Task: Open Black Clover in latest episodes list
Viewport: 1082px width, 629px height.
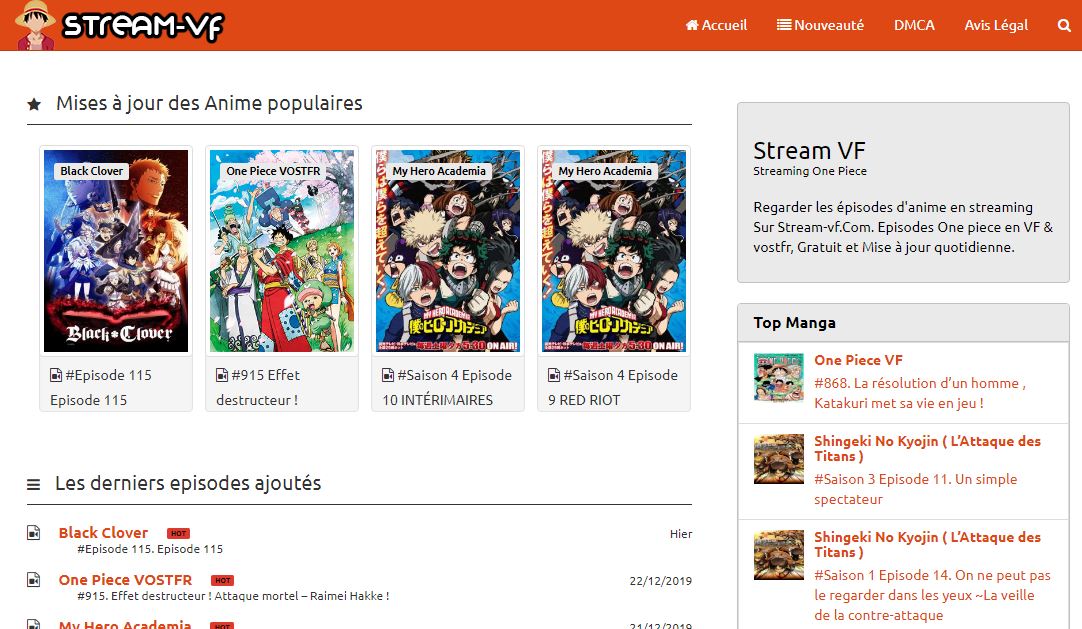Action: 104,533
